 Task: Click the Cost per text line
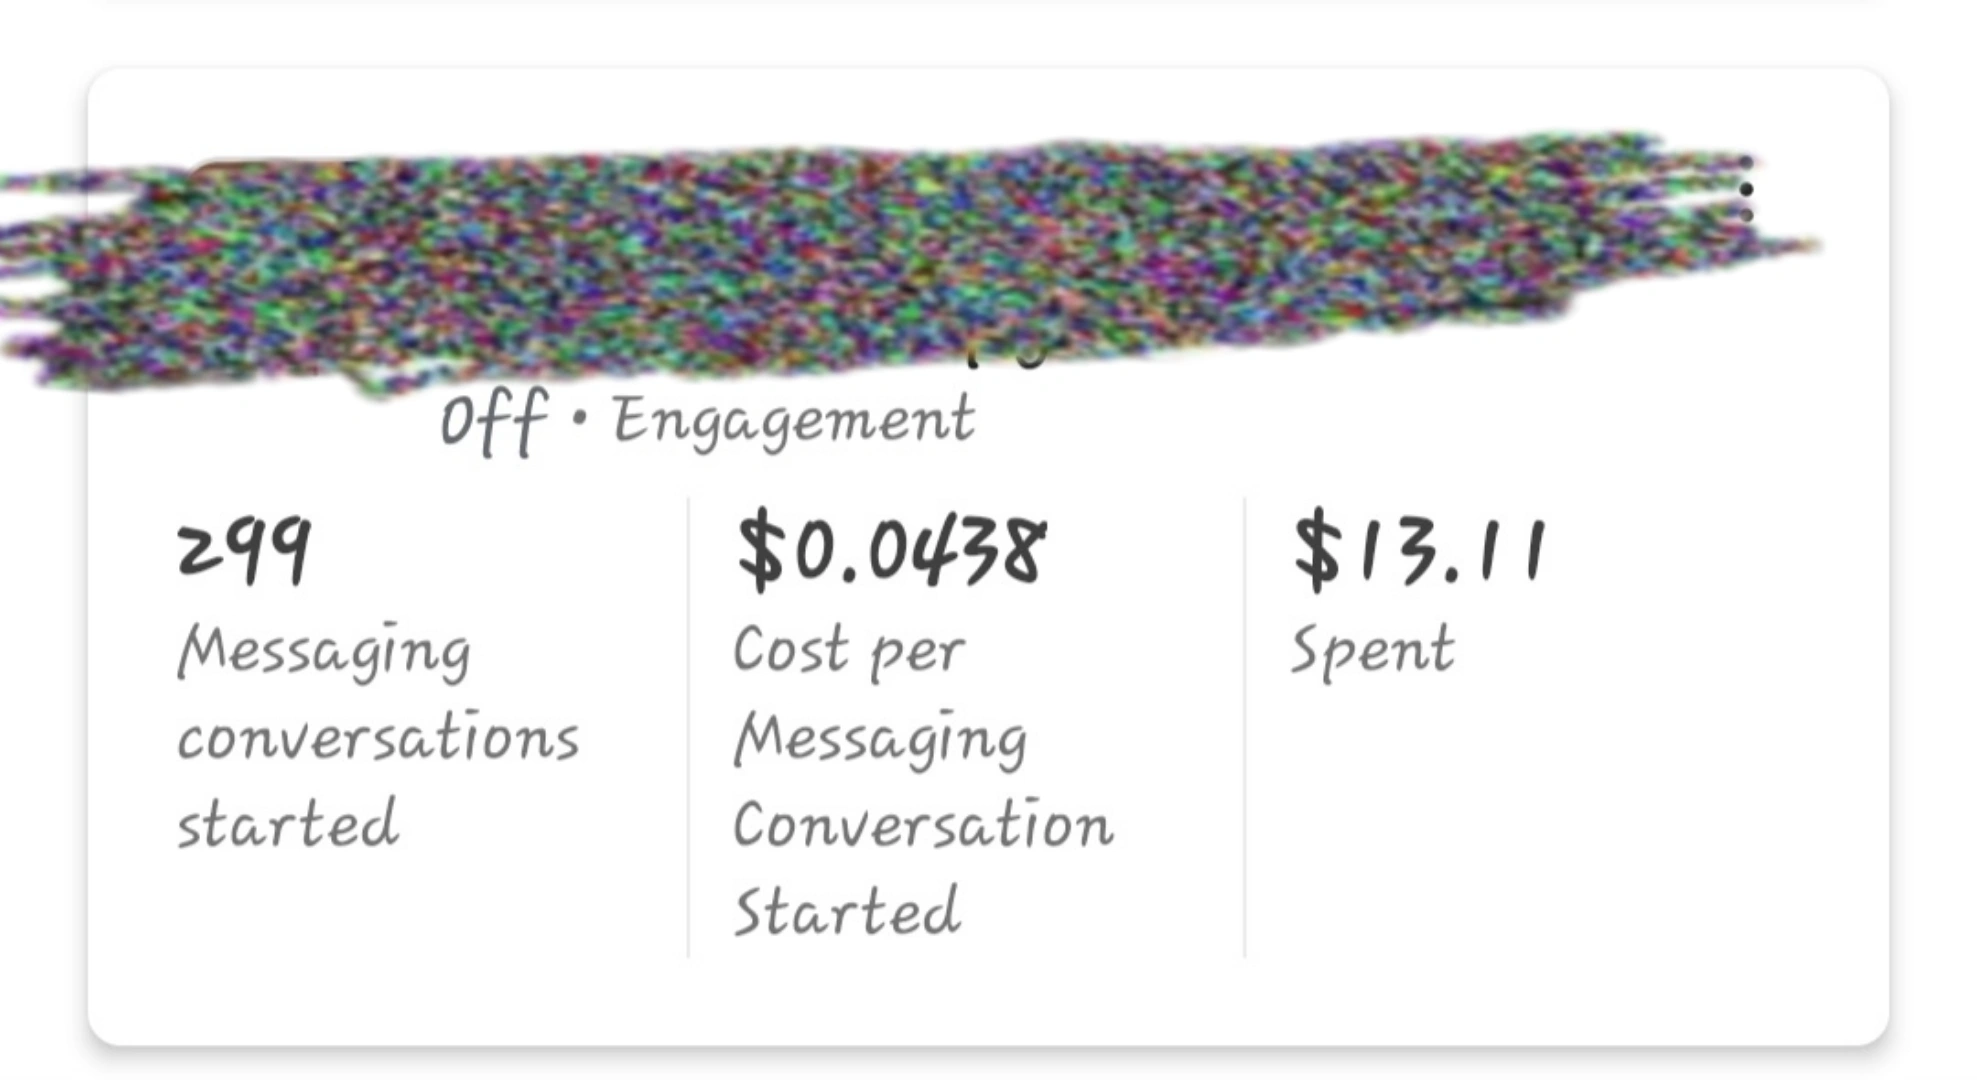(x=848, y=651)
